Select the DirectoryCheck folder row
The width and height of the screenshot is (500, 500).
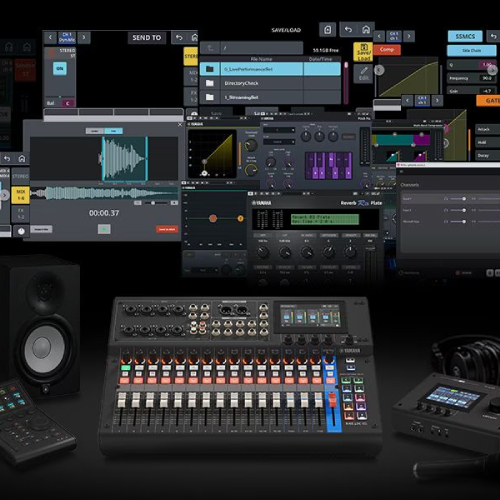tap(270, 83)
